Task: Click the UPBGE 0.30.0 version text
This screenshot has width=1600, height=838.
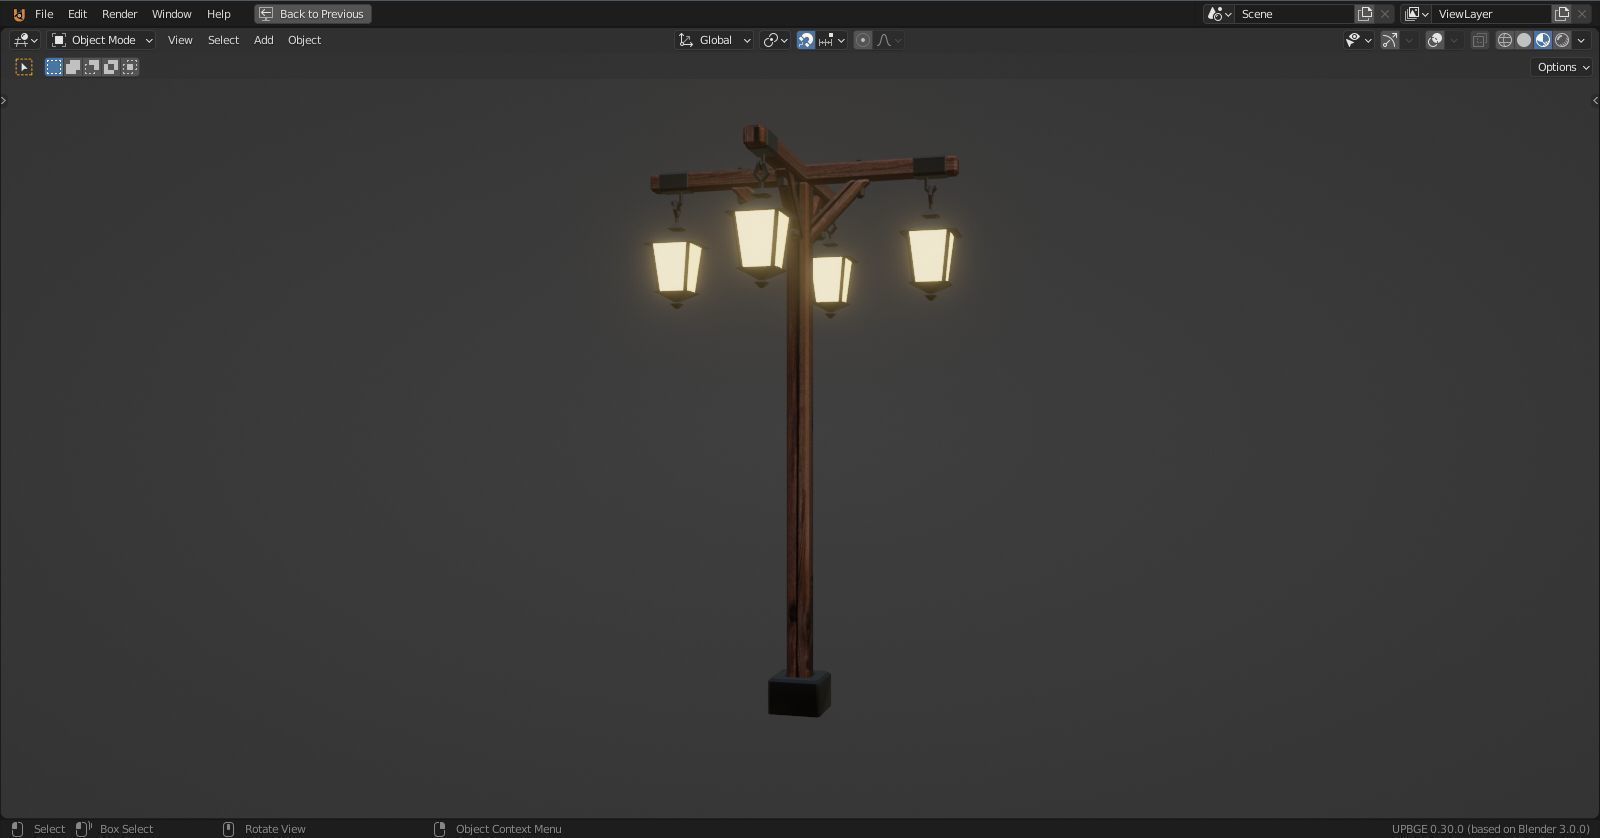Action: tap(1490, 829)
